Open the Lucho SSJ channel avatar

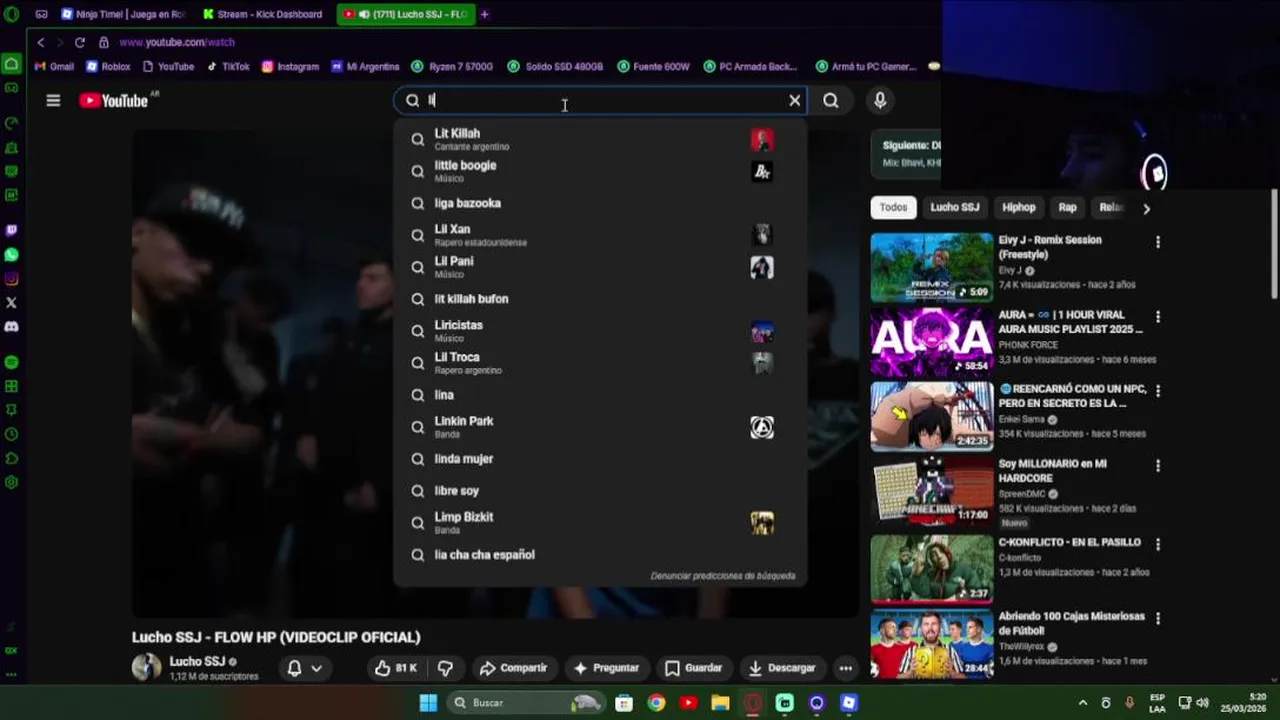pos(146,667)
